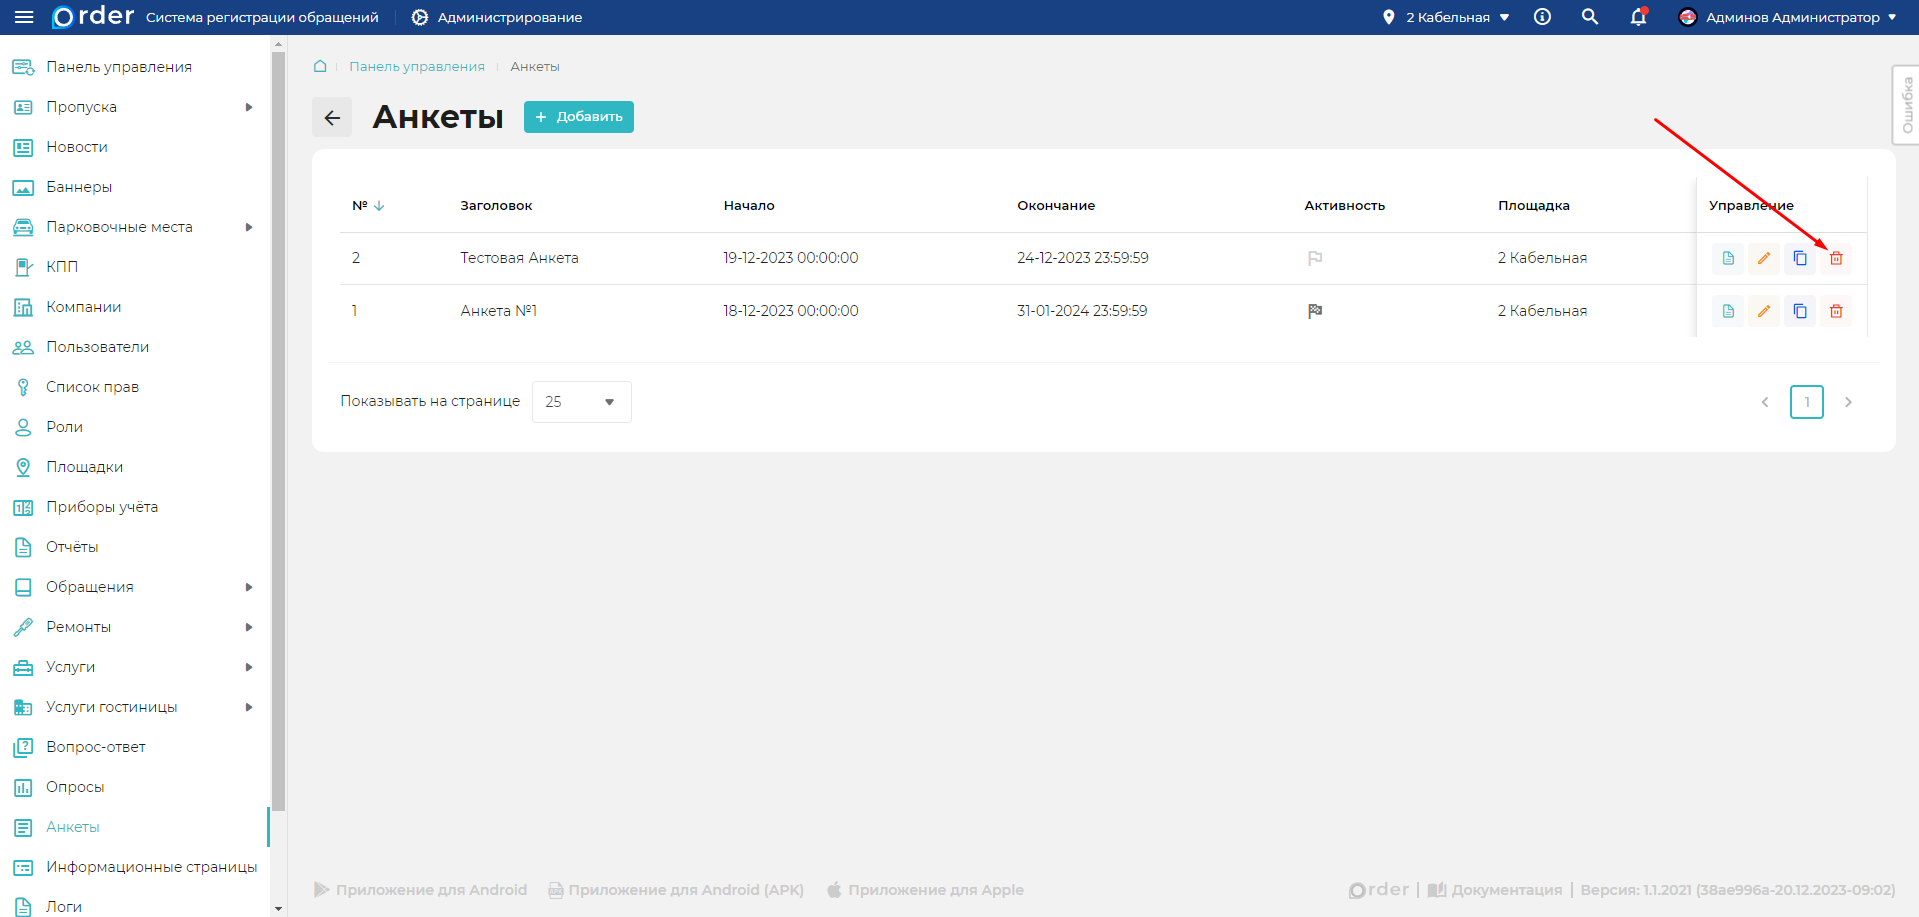Copy the Тестовая Анкета survey
This screenshot has width=1919, height=917.
point(1799,258)
